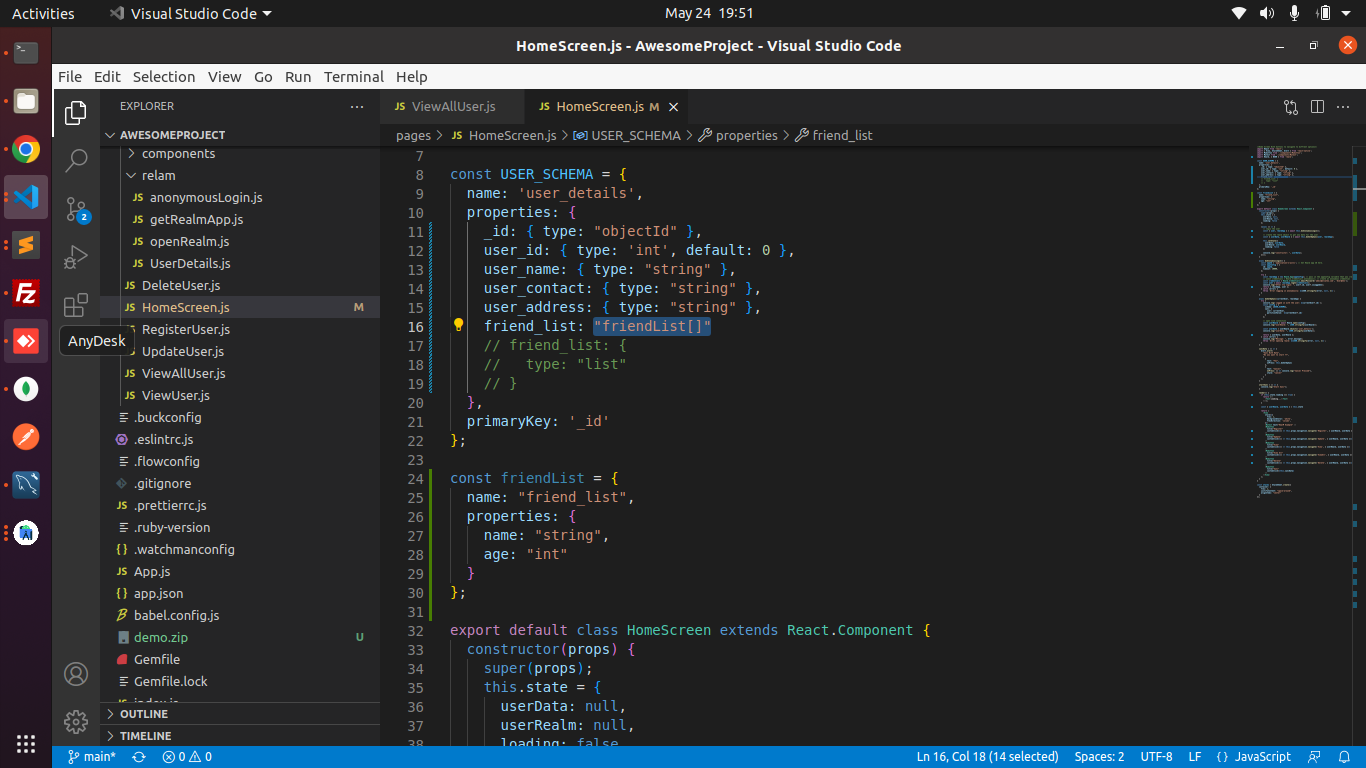1366x768 pixels.
Task: Click the main branch indicator in status bar
Action: [x=92, y=757]
